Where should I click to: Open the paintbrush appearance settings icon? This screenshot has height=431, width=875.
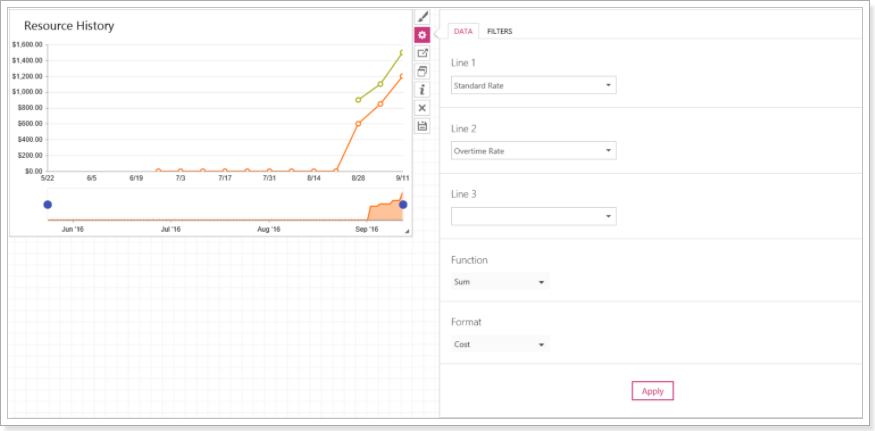point(422,17)
